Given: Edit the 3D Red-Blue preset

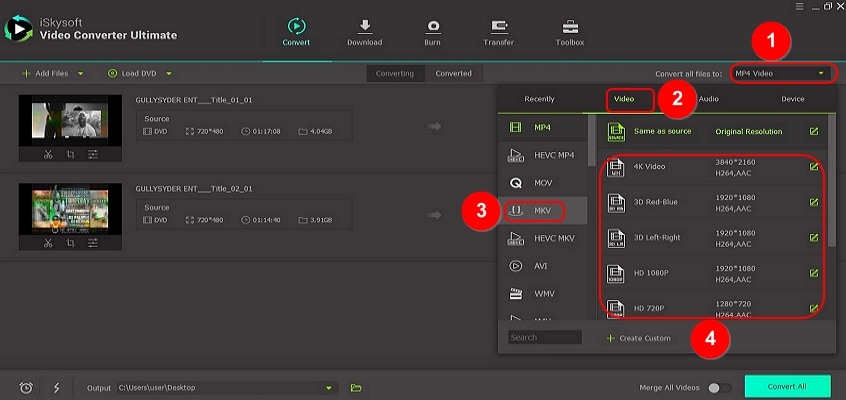Looking at the screenshot, I should (x=814, y=202).
